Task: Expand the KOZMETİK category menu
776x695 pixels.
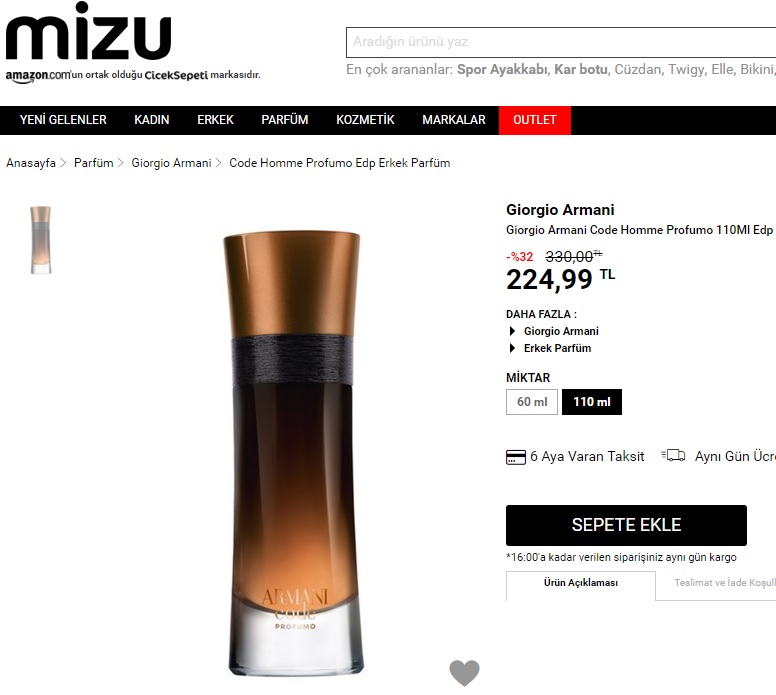Action: click(x=365, y=120)
